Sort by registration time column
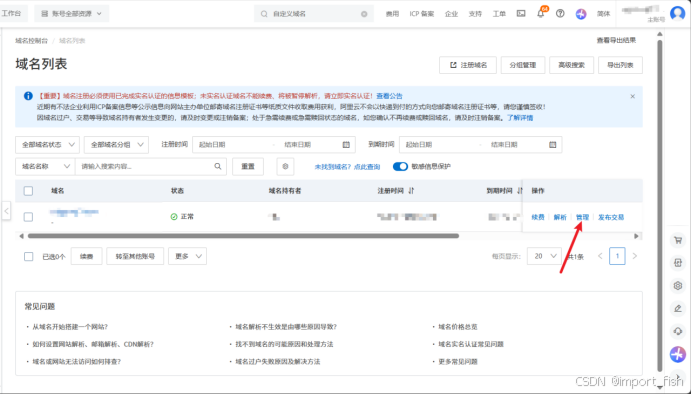This screenshot has height=395, width=691. (x=411, y=190)
